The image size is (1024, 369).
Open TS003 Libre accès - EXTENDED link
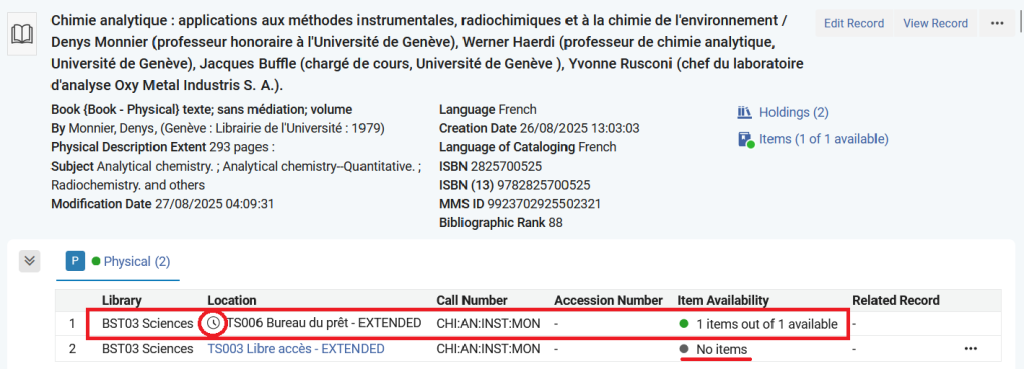pyautogui.click(x=296, y=349)
